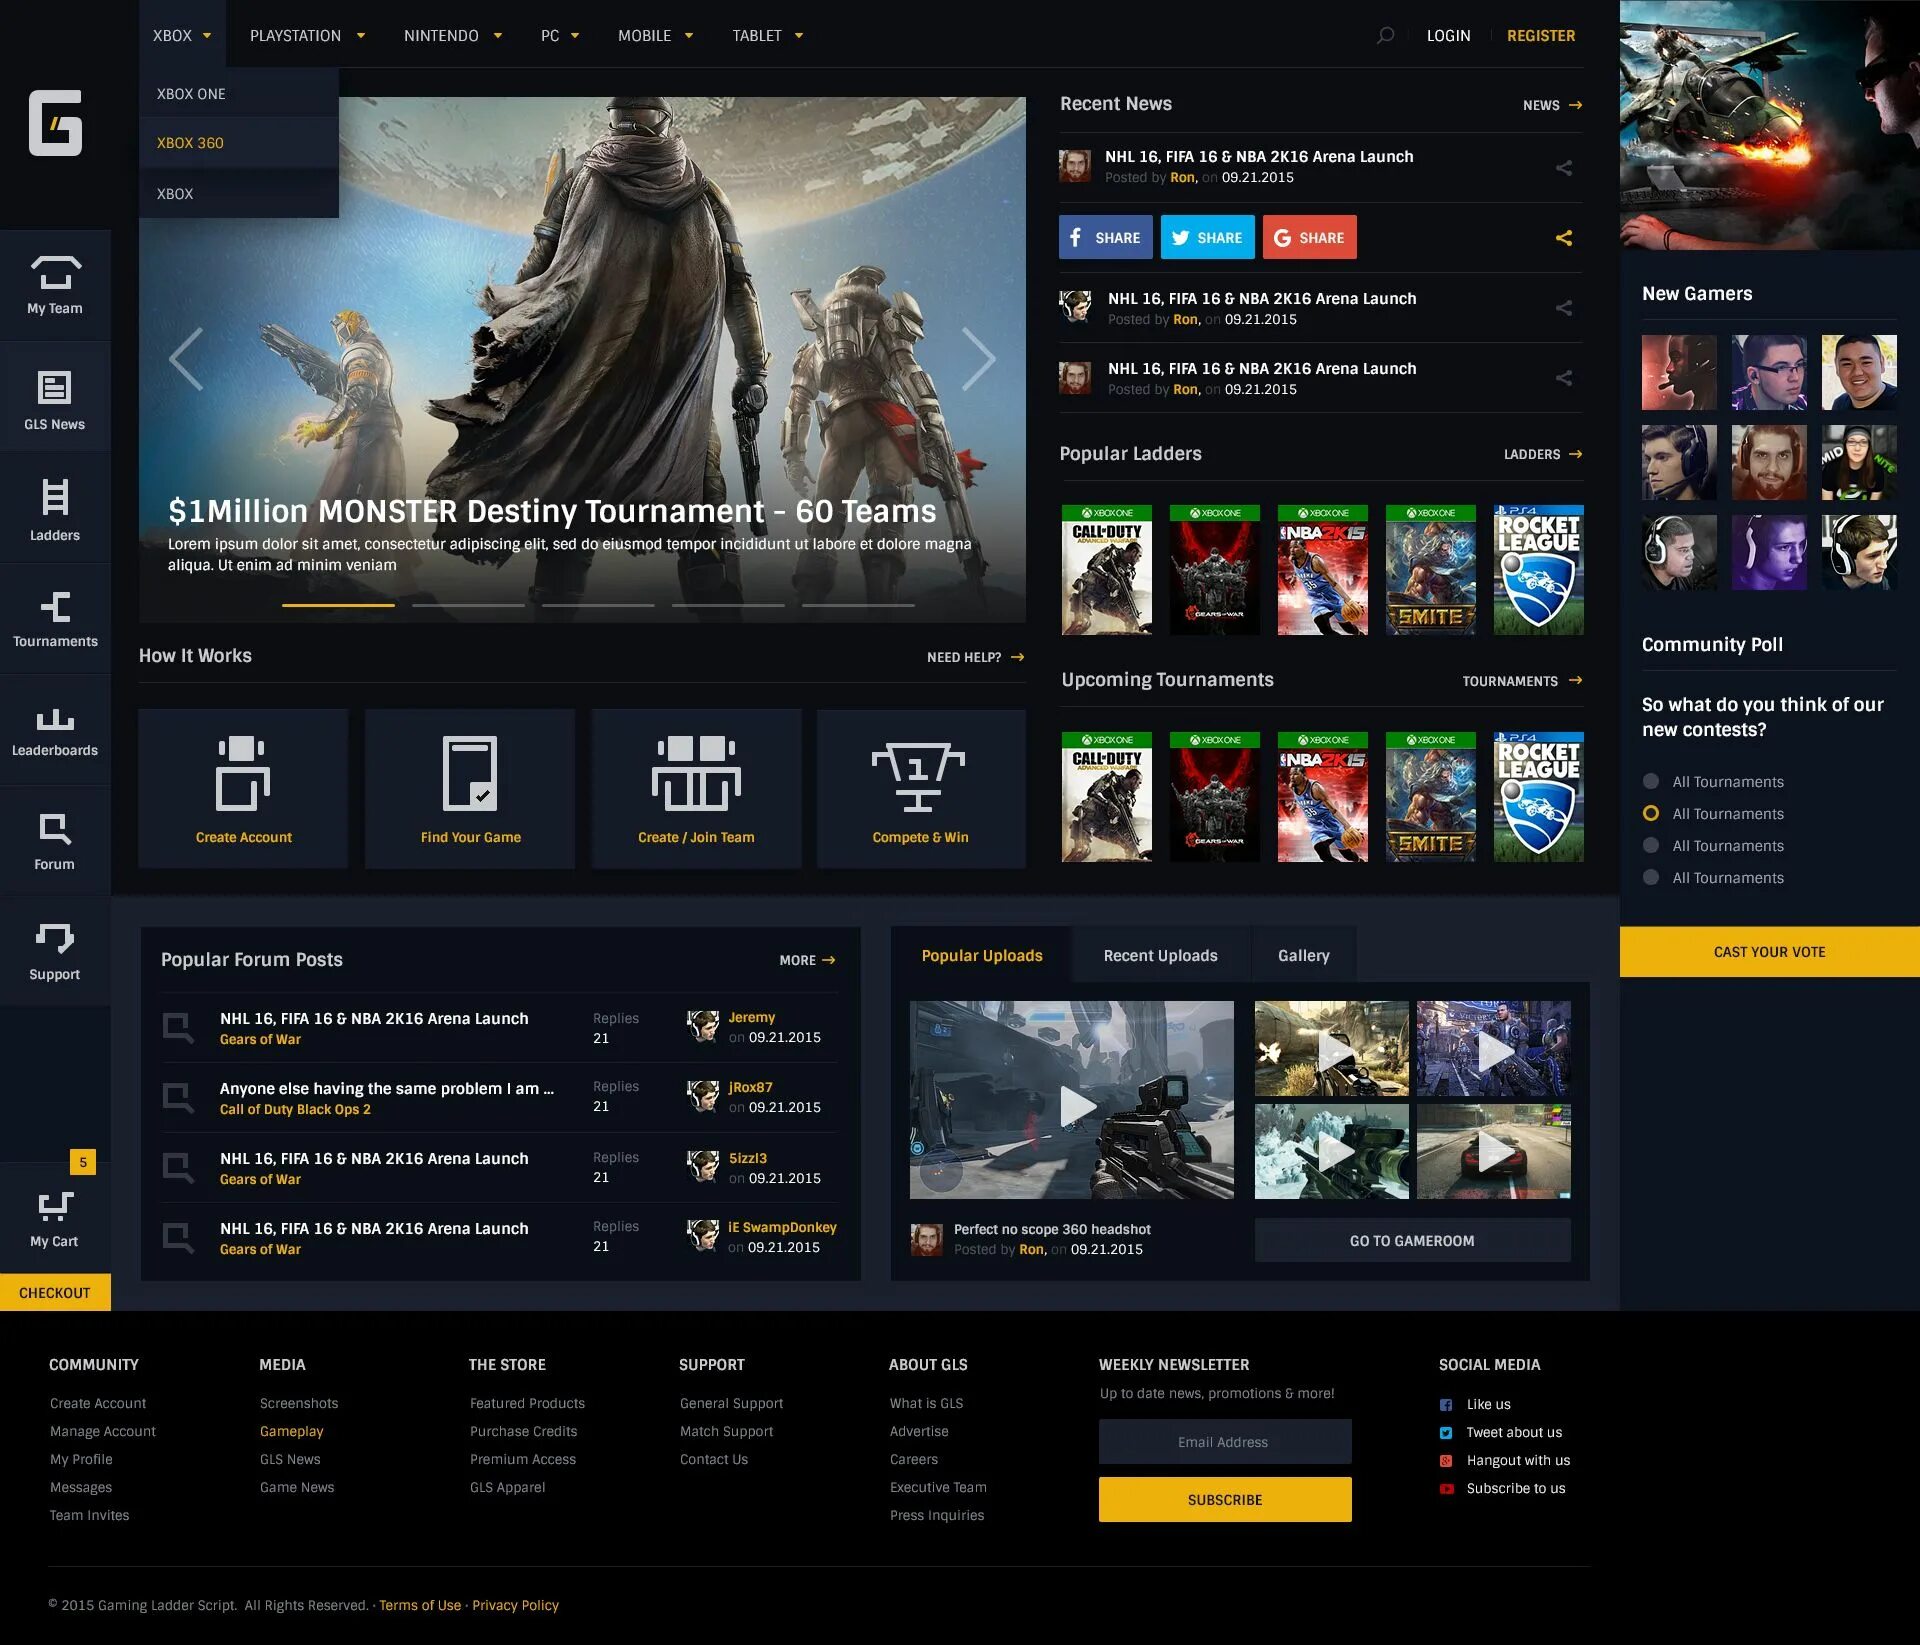Click the Compete & Win trophy icon
Screen dimensions: 1920x1645
click(918, 777)
